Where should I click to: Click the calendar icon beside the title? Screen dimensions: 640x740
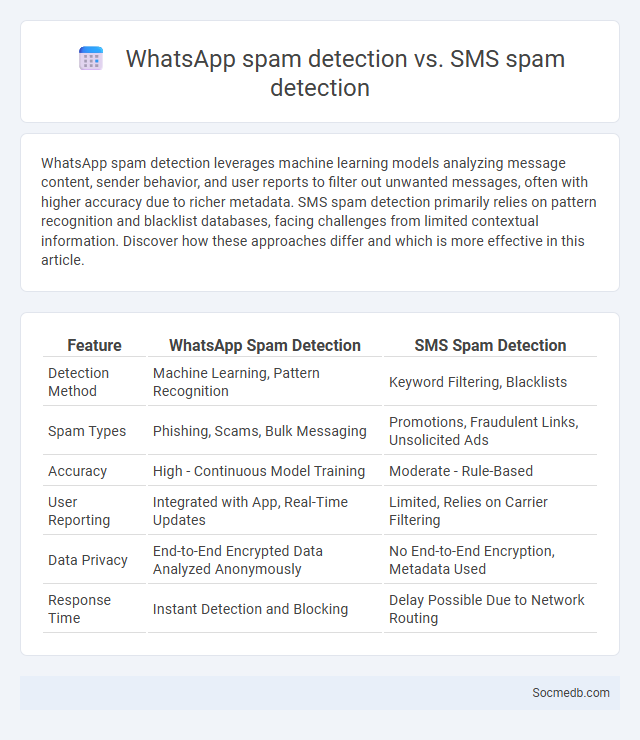click(91, 59)
